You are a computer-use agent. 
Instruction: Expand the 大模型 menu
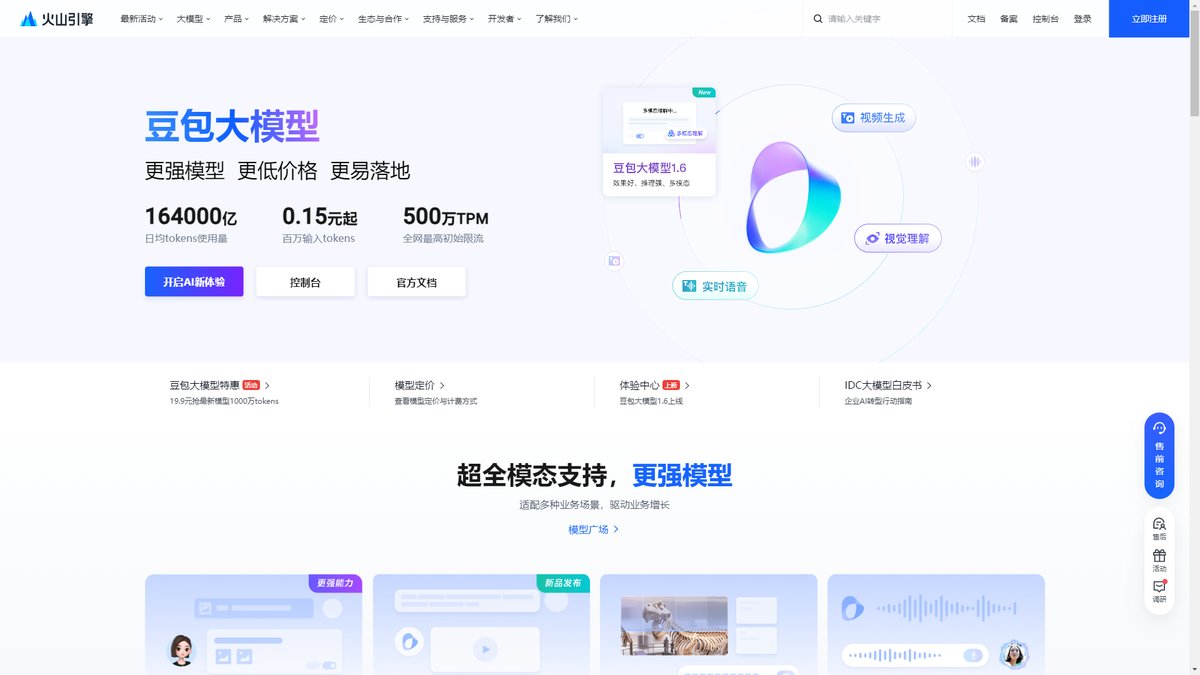pos(193,19)
